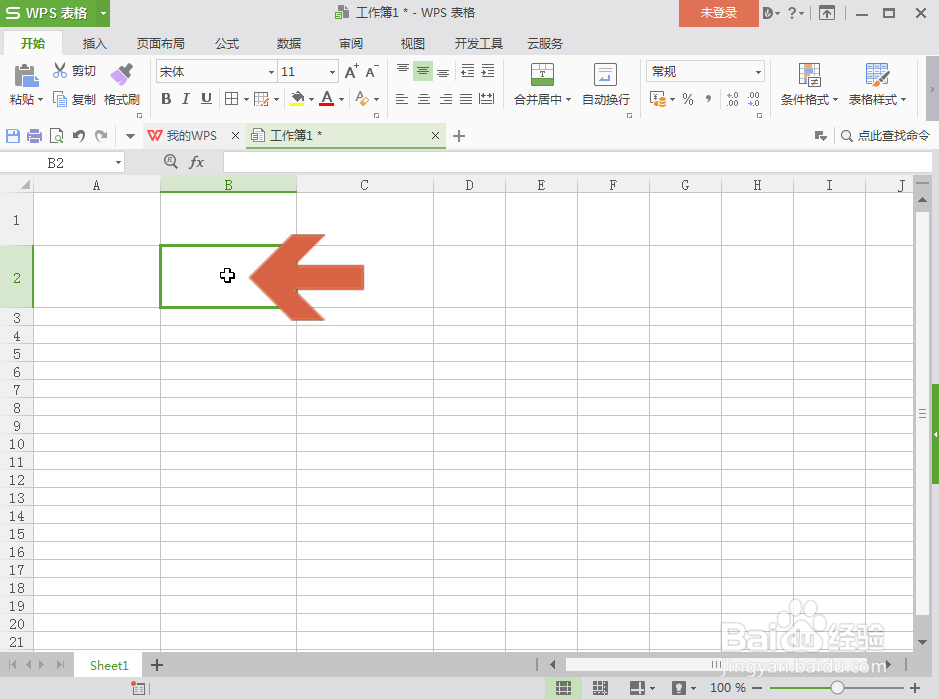Click the undo arrow
The image size is (939, 699).
[78, 136]
